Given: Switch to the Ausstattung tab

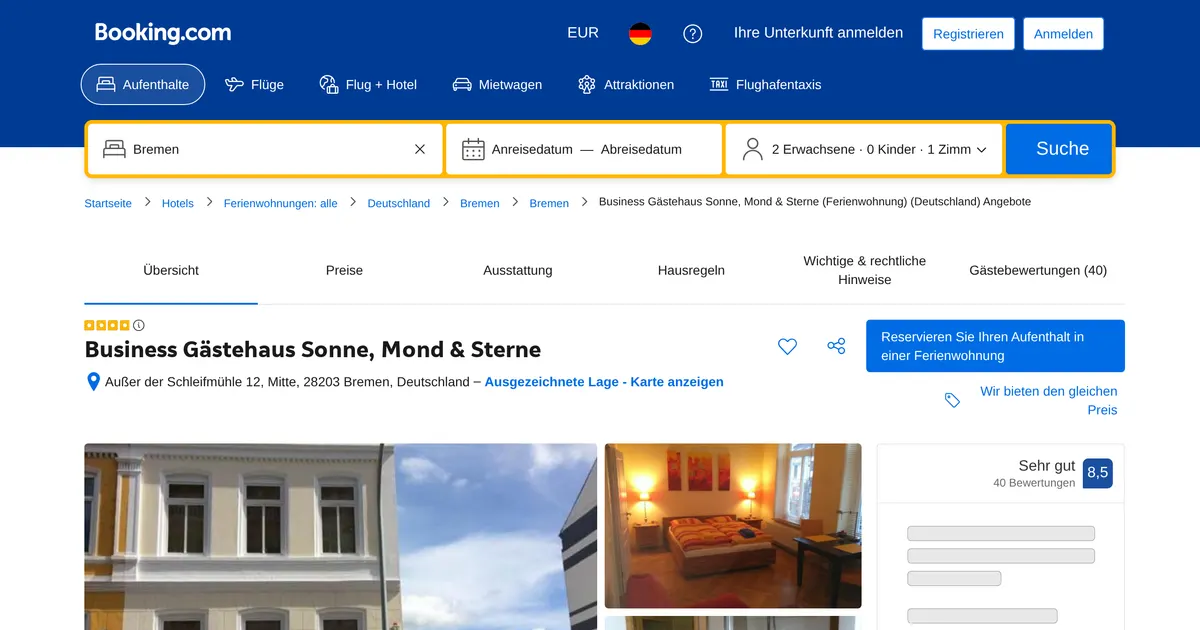Looking at the screenshot, I should coord(518,270).
